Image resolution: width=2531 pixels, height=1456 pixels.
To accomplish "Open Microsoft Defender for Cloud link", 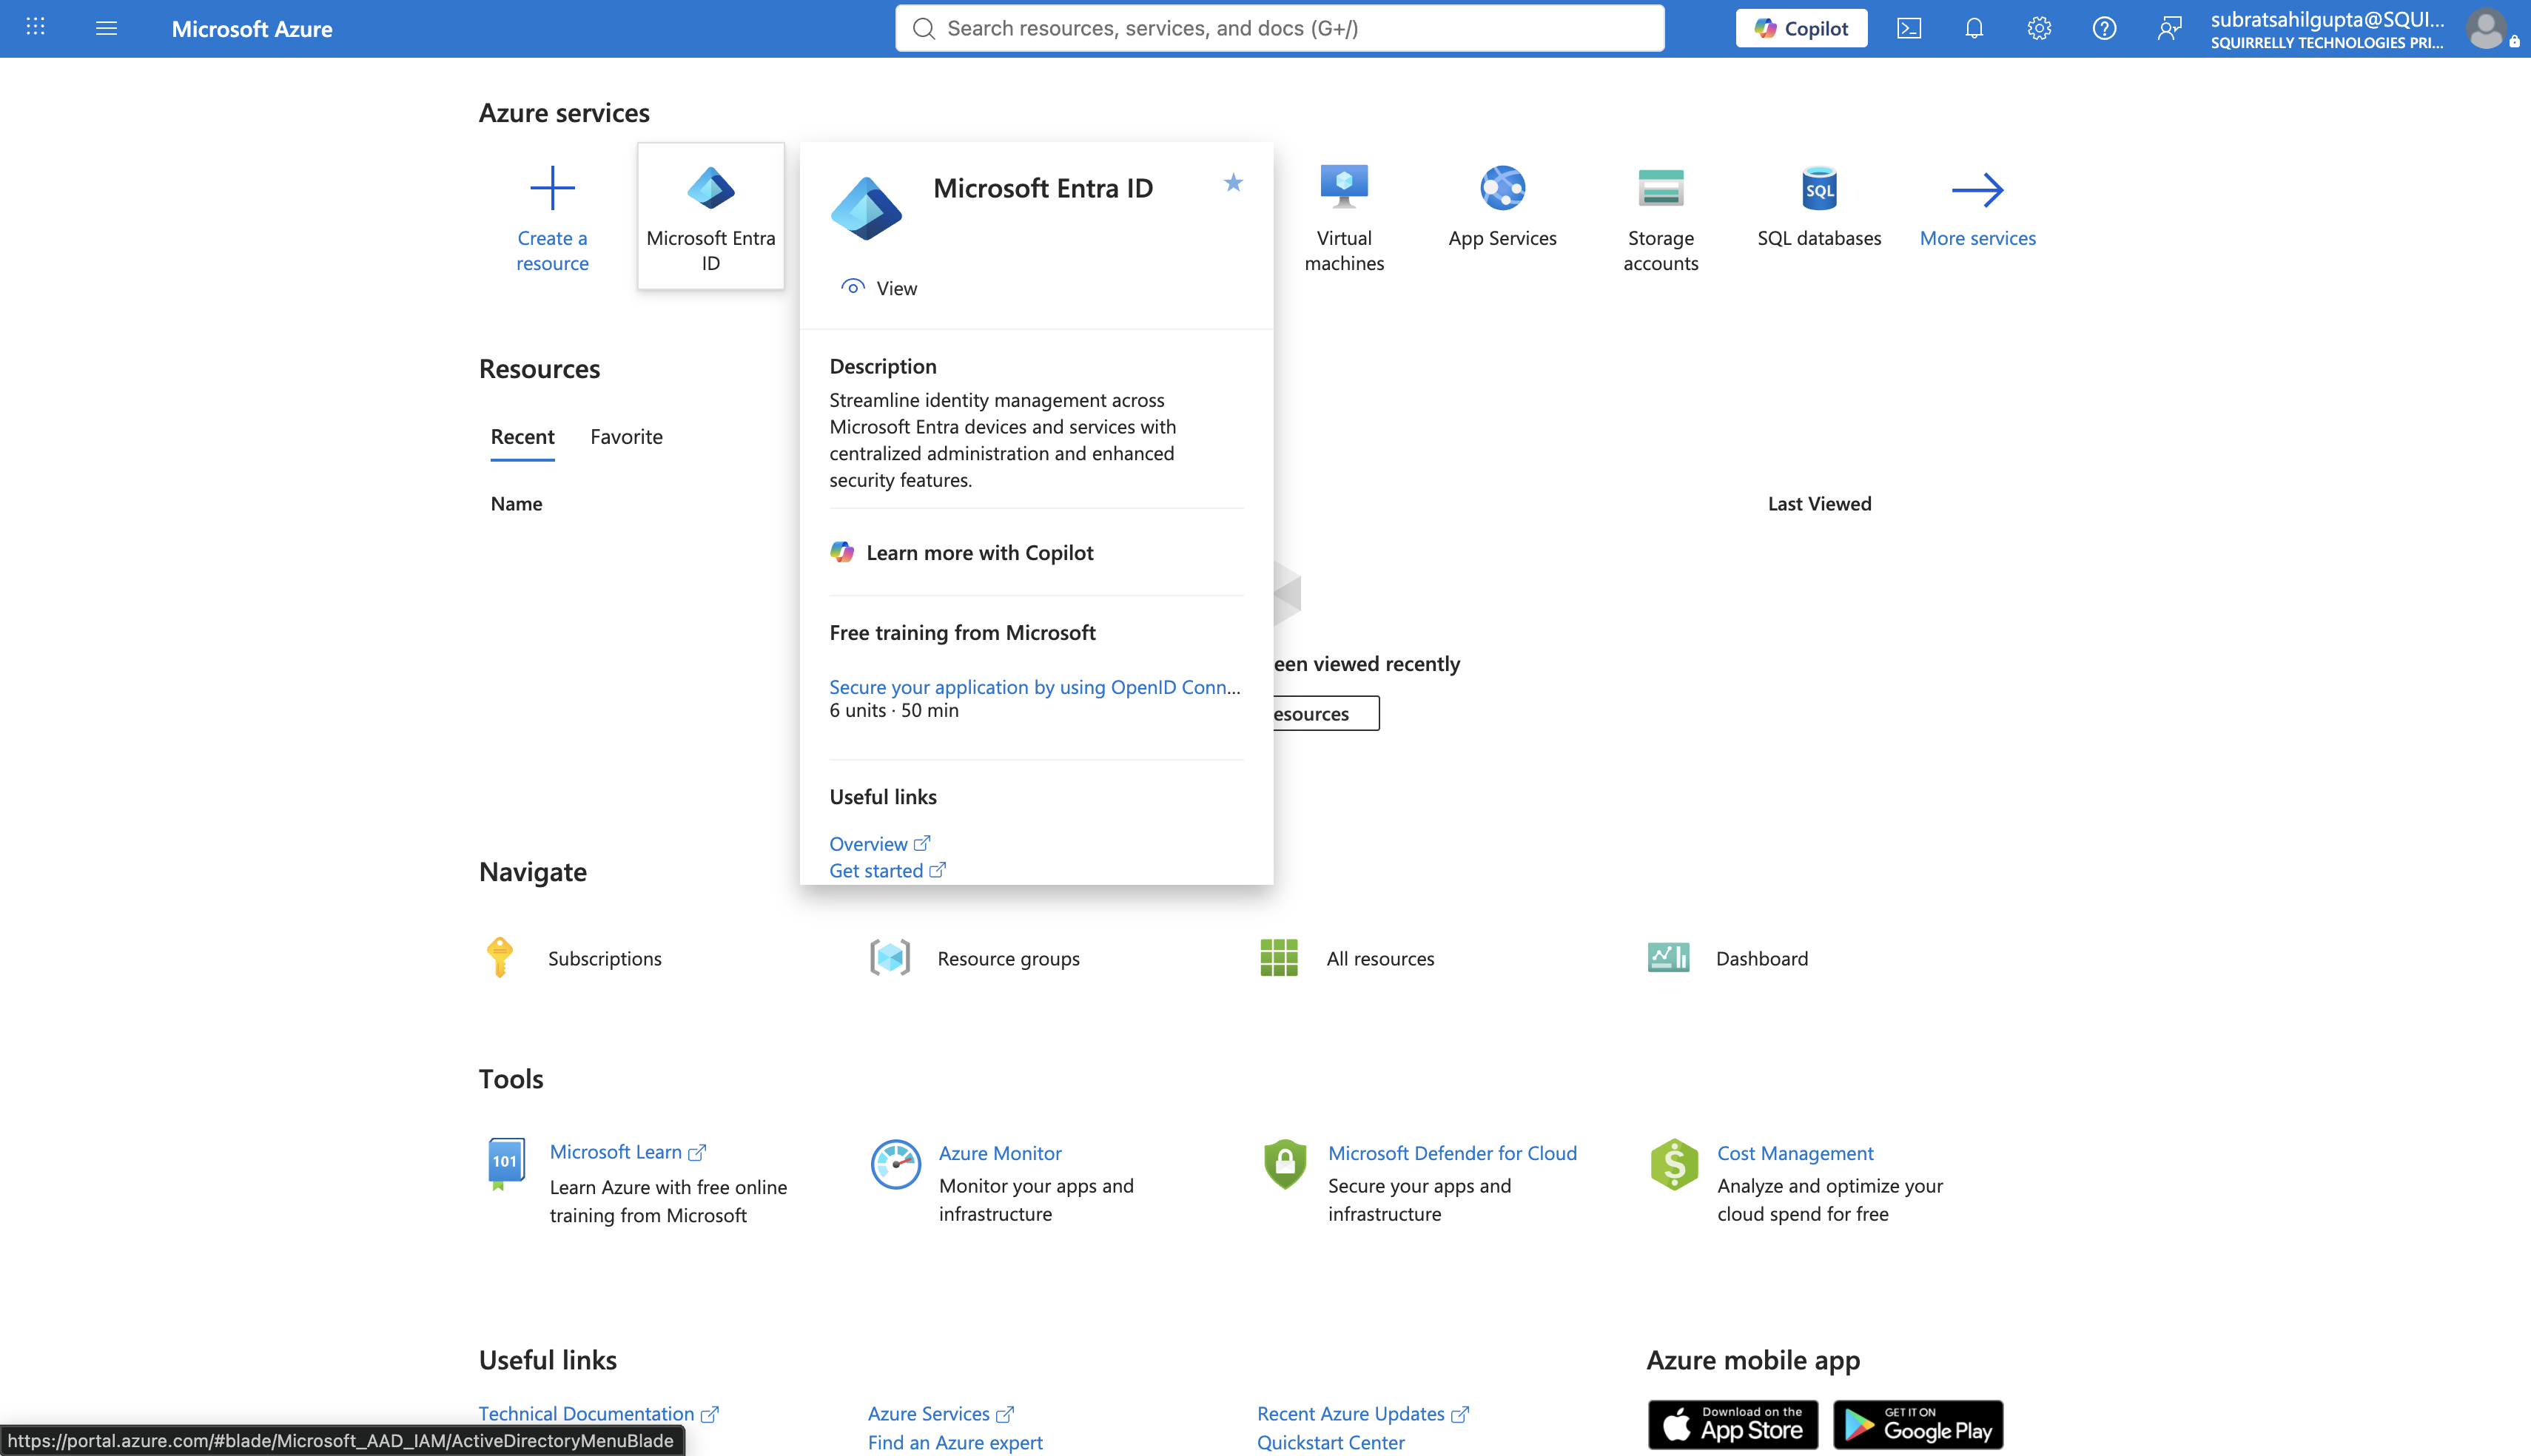I will pyautogui.click(x=1452, y=1153).
